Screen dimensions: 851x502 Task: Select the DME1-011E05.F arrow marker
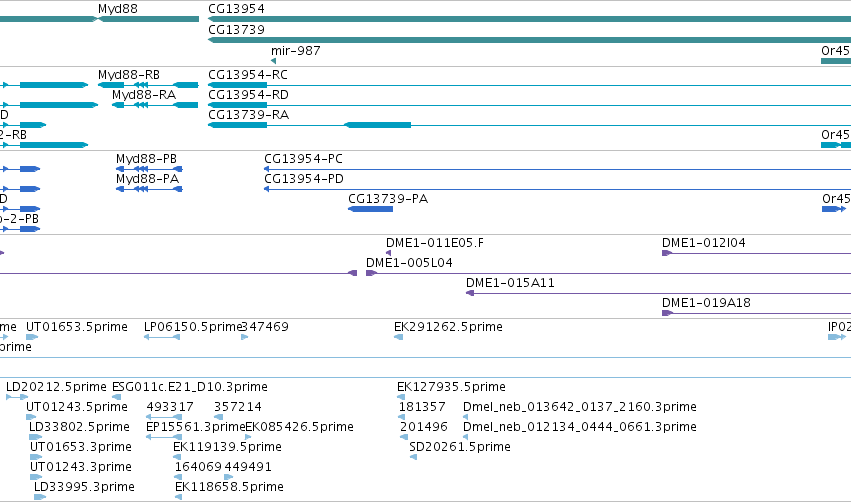389,253
